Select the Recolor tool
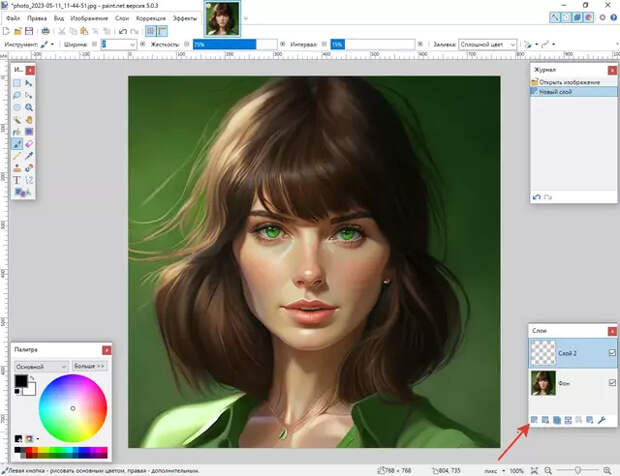620x476 pixels. (x=28, y=168)
